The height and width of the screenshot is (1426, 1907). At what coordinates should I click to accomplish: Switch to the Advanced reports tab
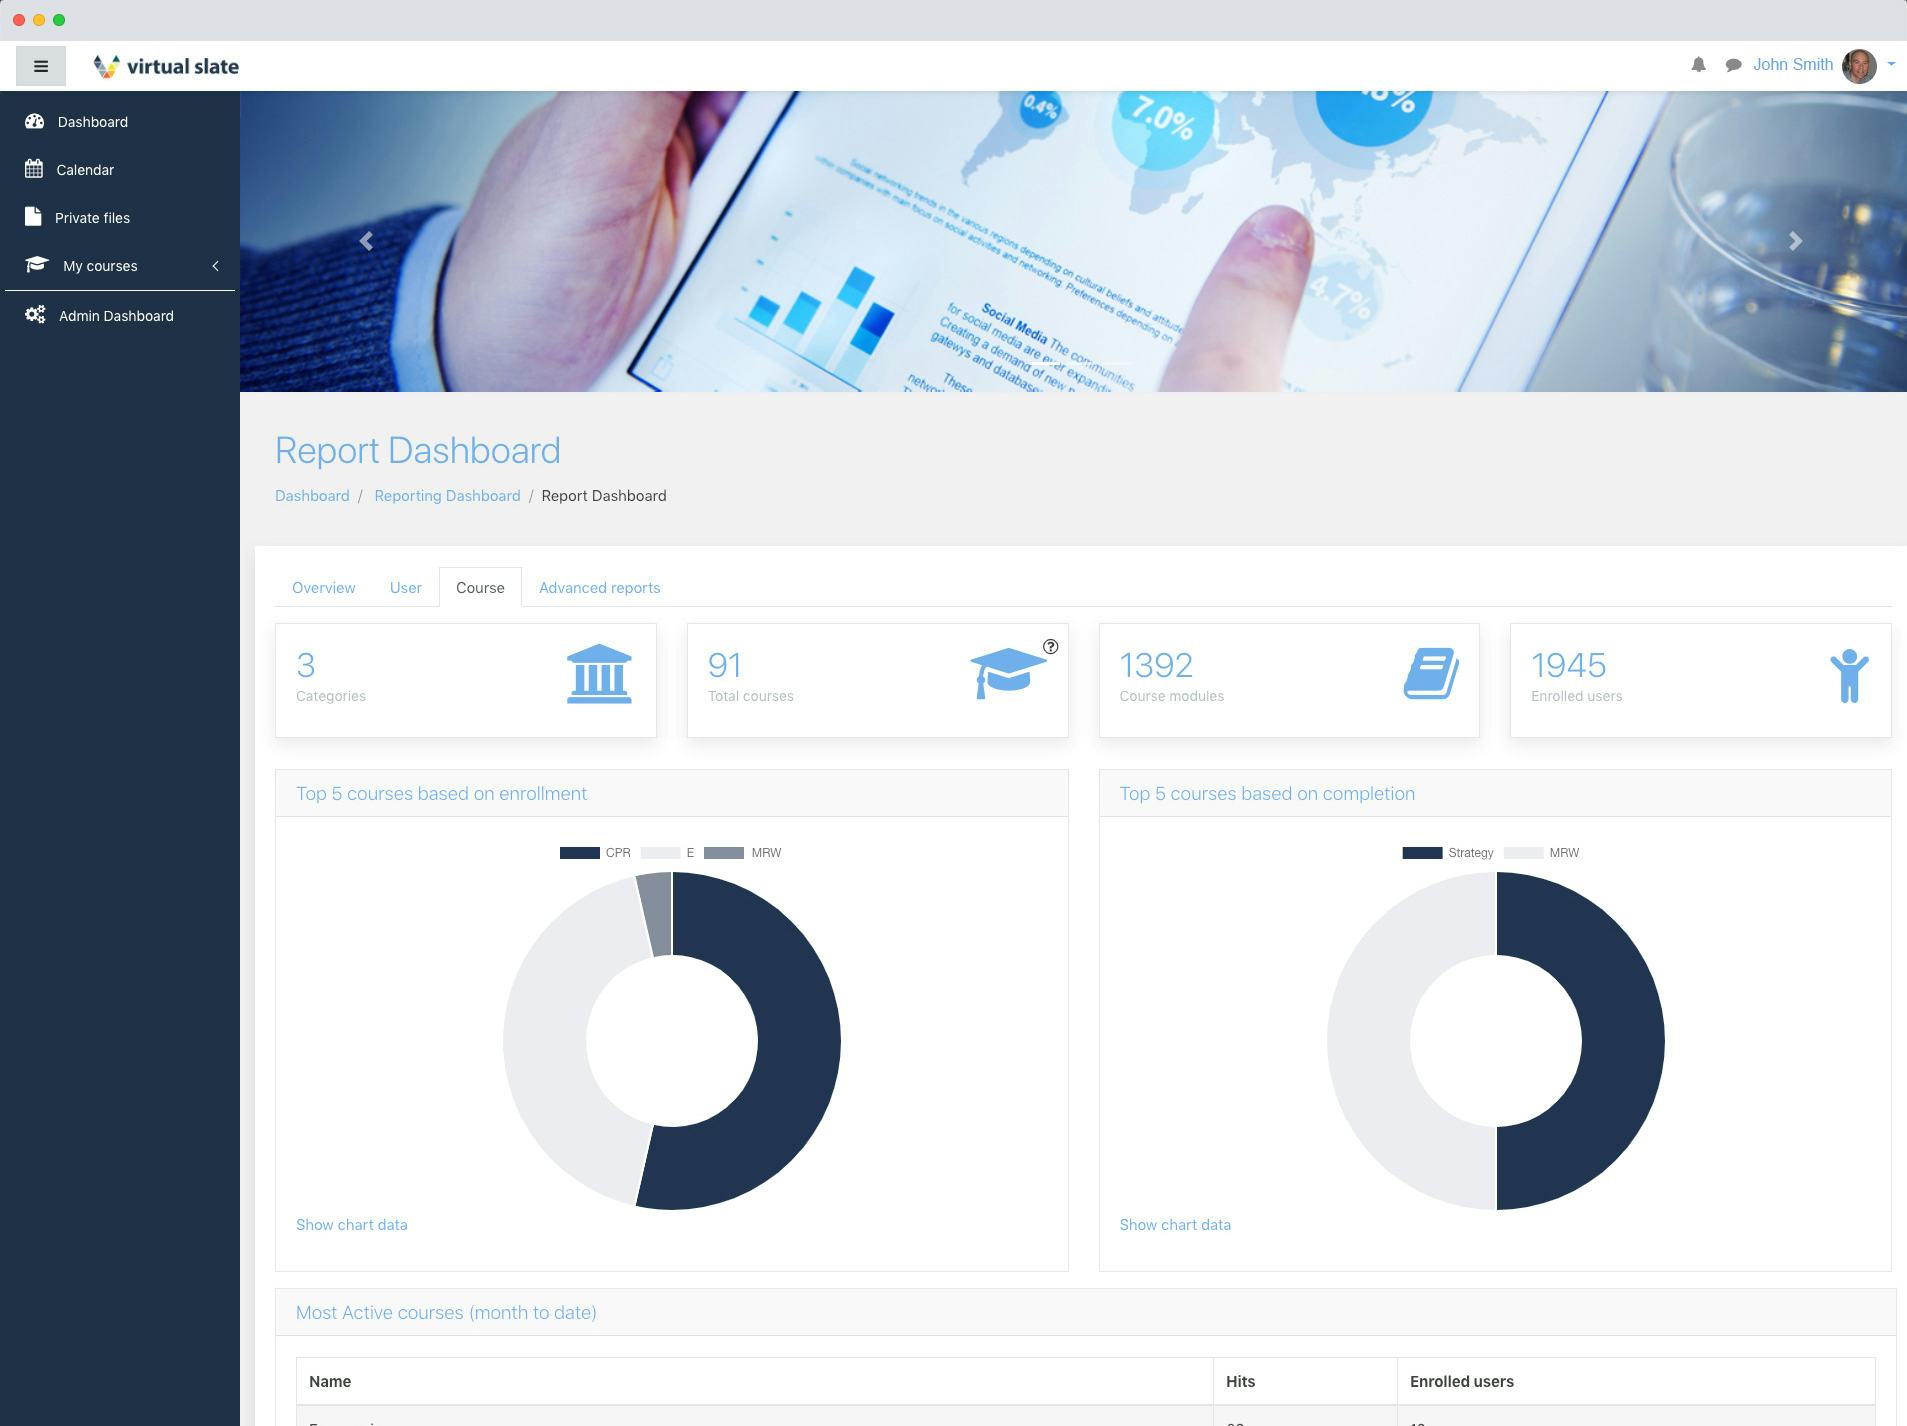(599, 587)
